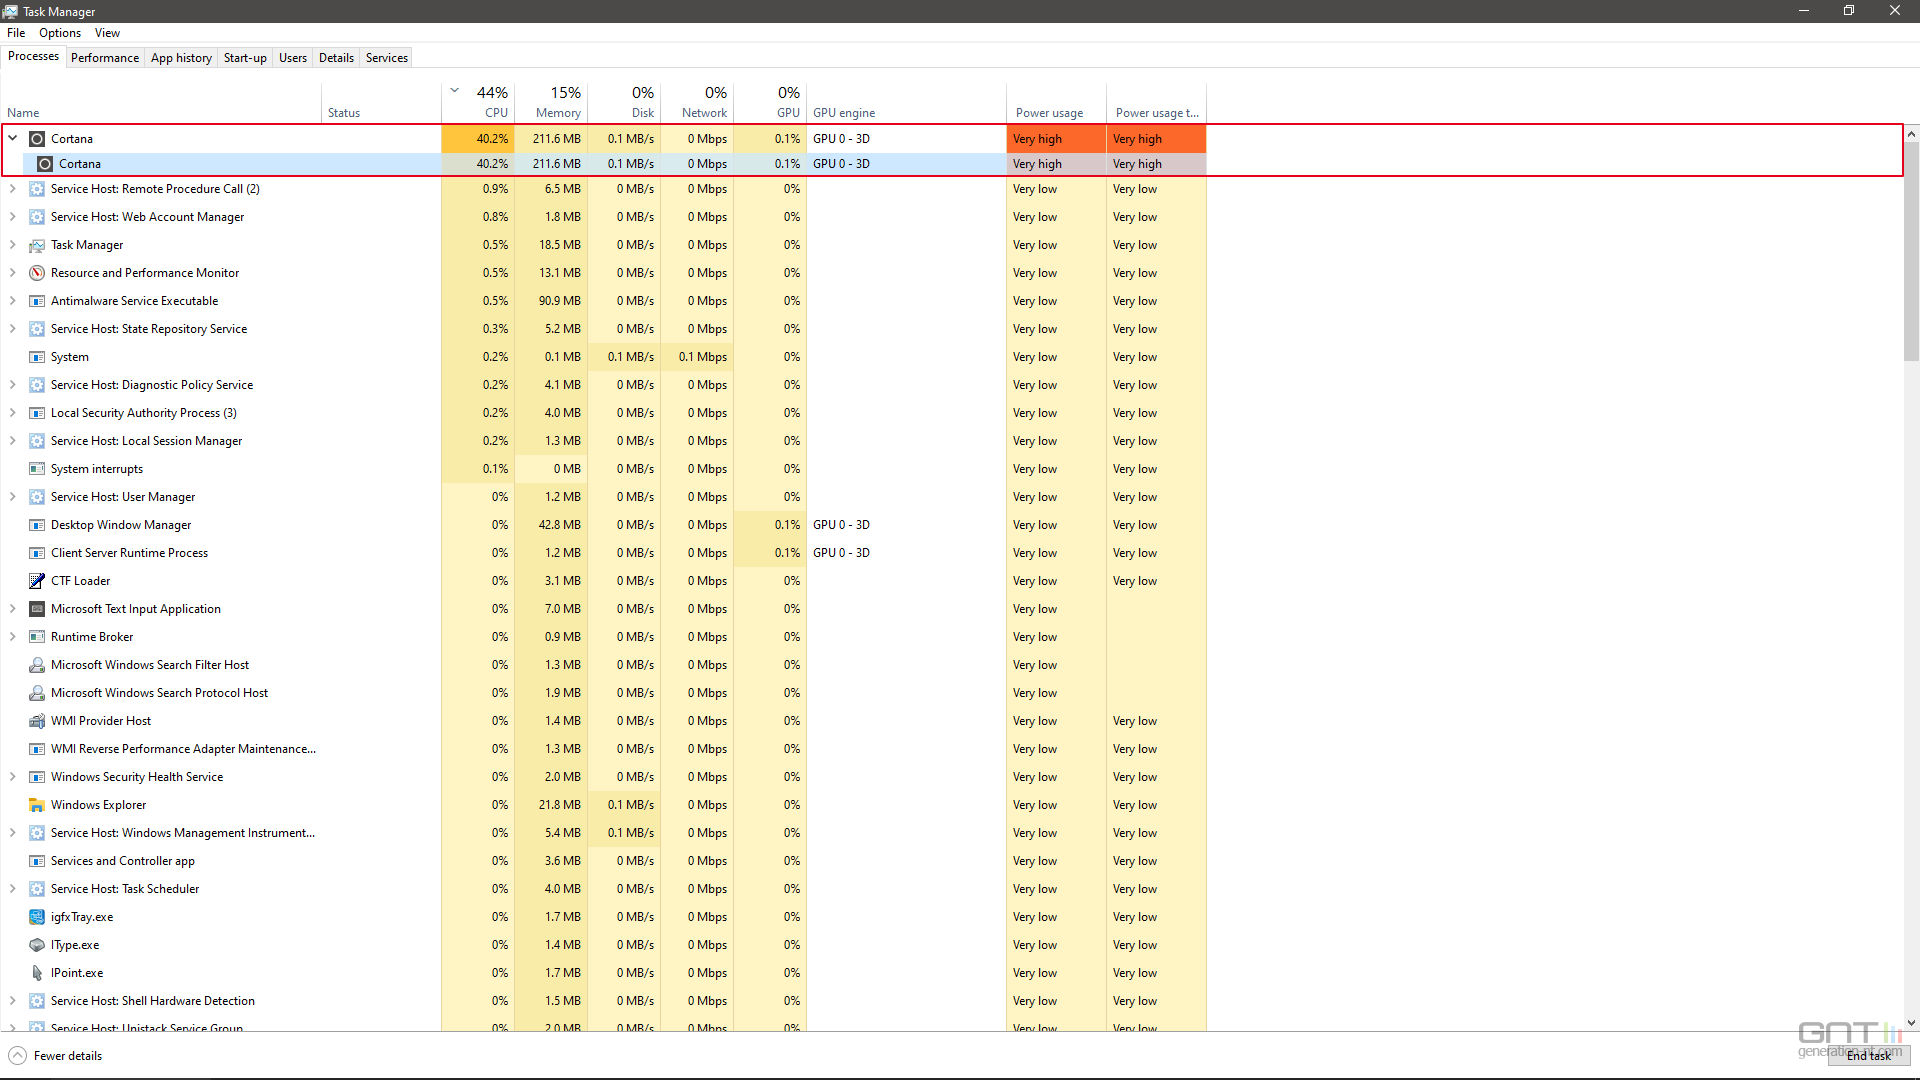Expand Local Security Authority Process group

(13, 413)
